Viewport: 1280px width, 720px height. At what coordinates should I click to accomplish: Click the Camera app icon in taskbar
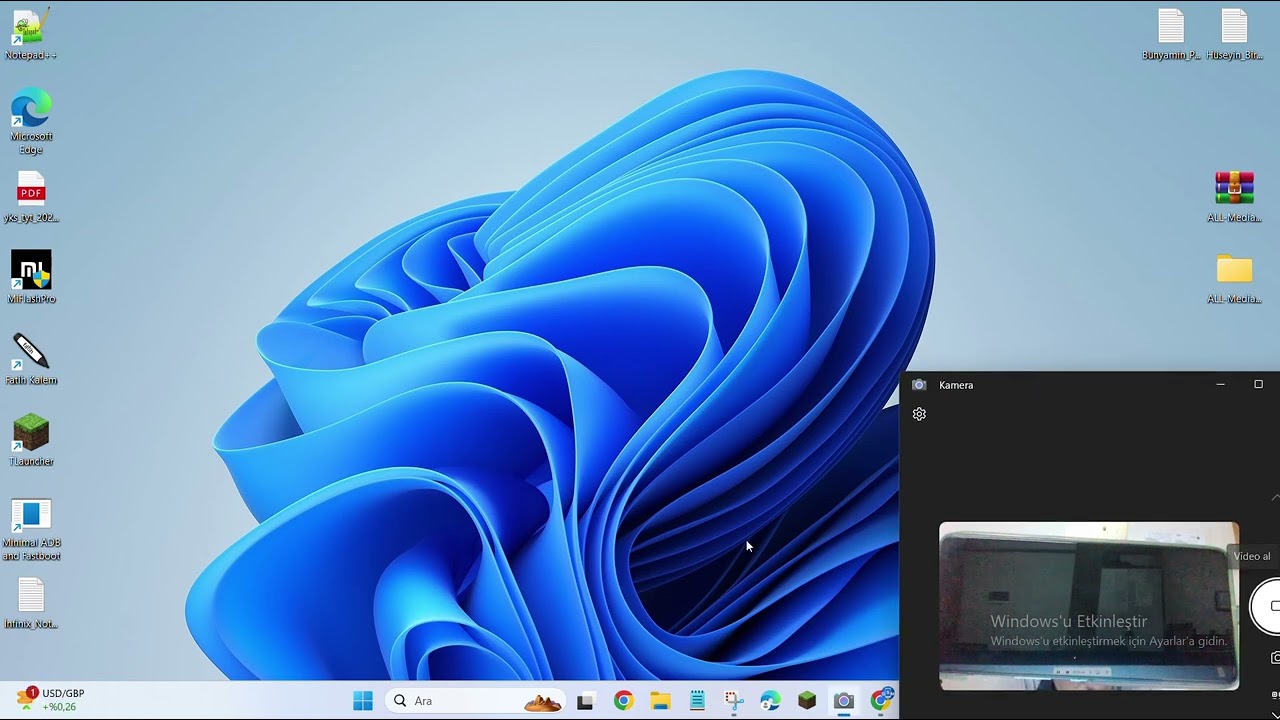point(844,701)
